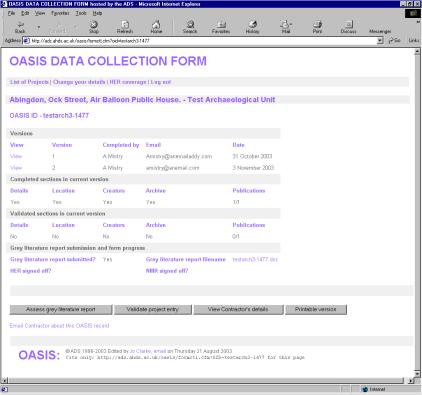
Task: Click the vertical scrollbar up arrow
Action: 417,52
